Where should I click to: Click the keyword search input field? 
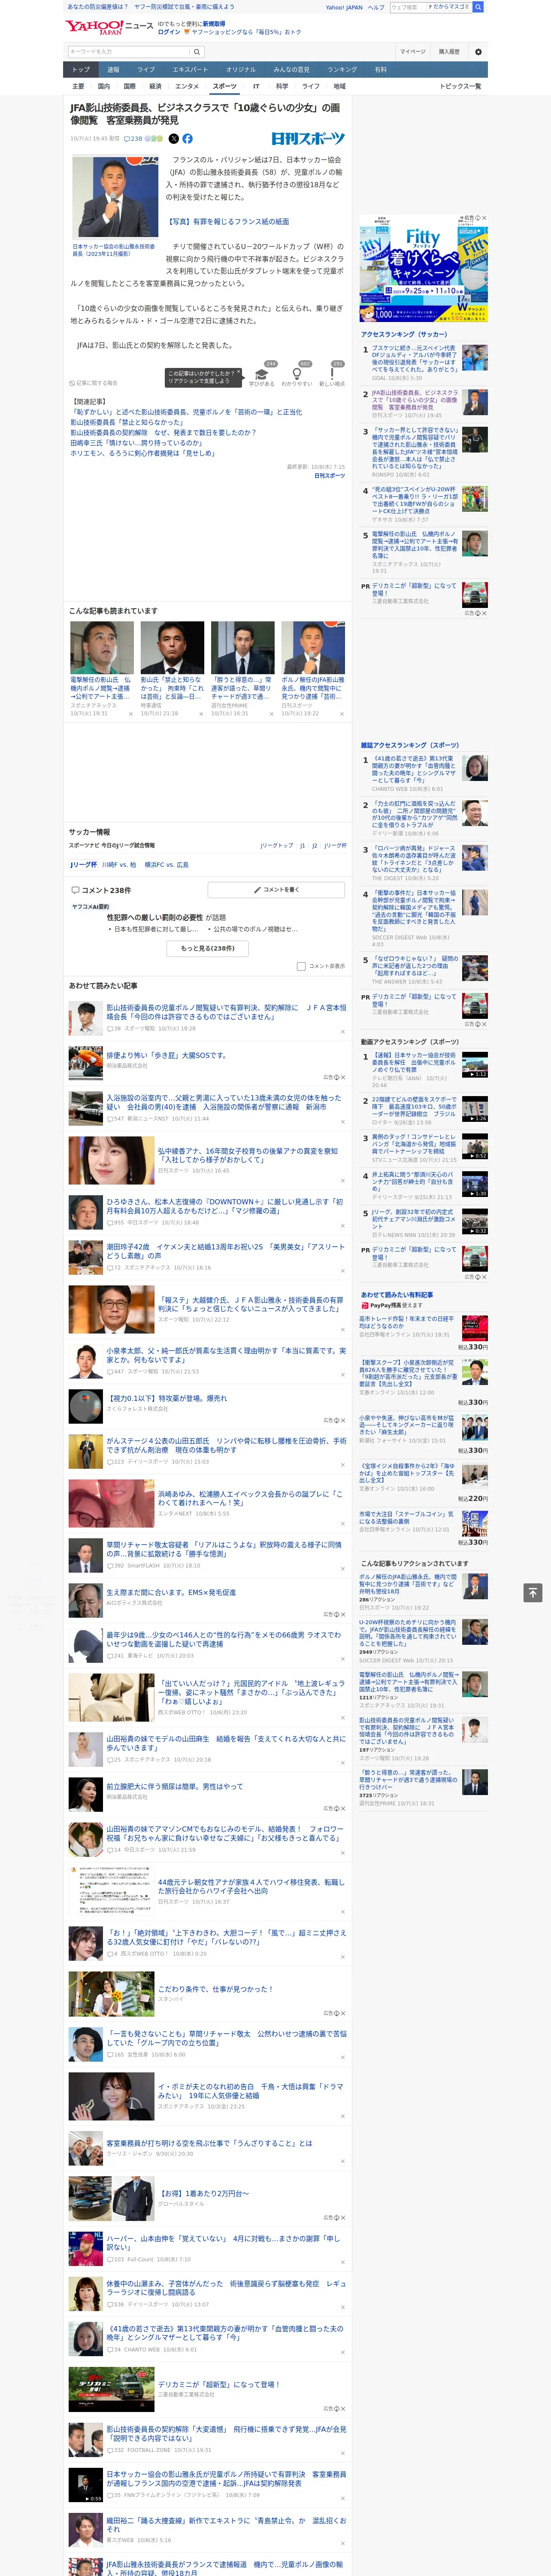click(129, 52)
